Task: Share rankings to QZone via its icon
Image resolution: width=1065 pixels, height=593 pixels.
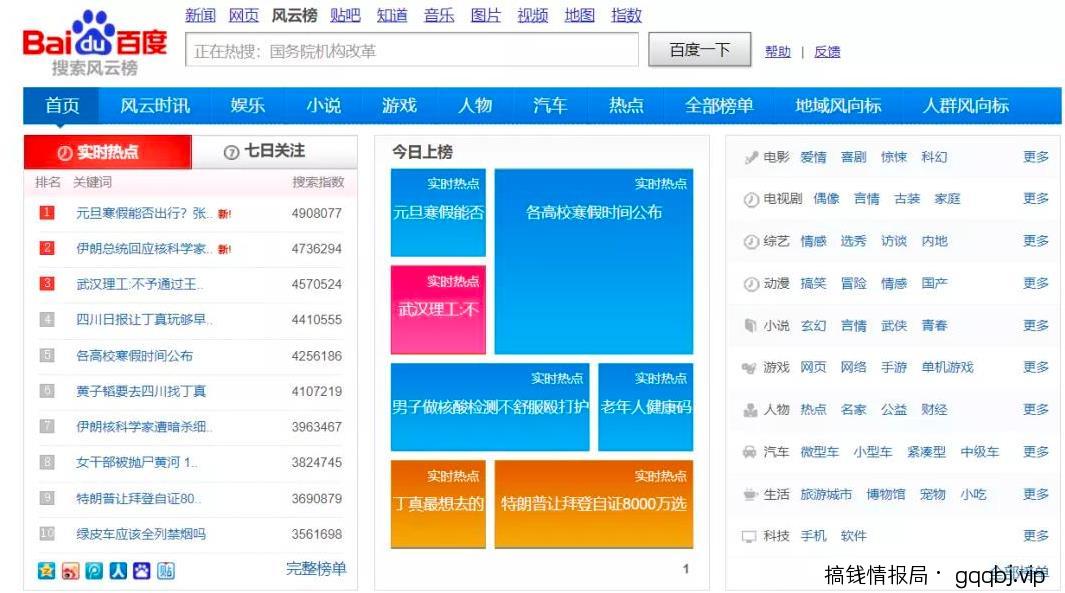Action: click(x=47, y=570)
